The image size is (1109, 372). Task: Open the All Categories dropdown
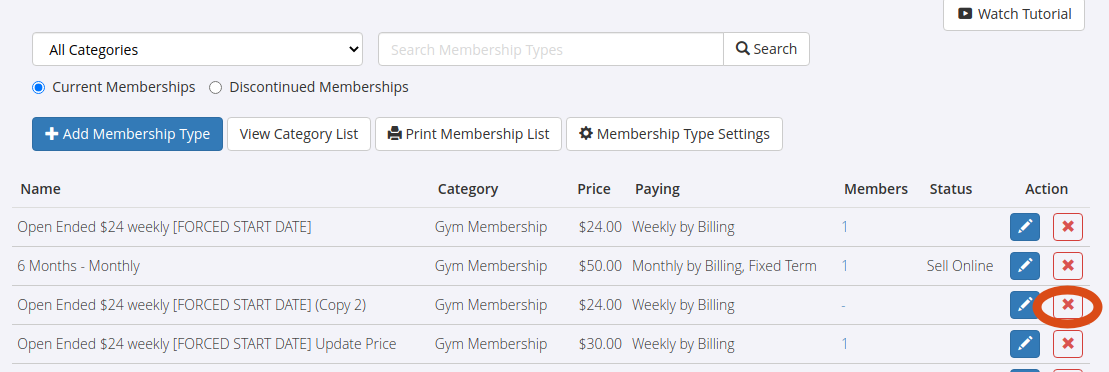(197, 50)
